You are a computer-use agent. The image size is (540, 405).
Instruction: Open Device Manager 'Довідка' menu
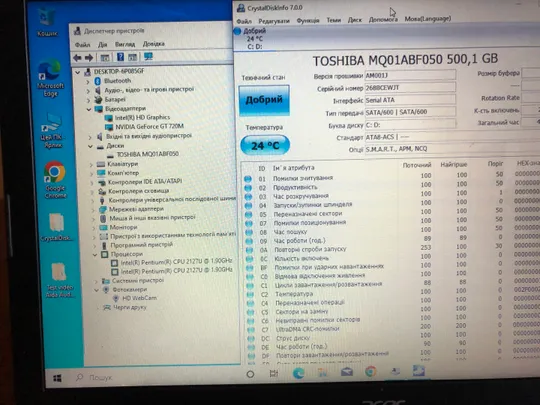pos(154,44)
